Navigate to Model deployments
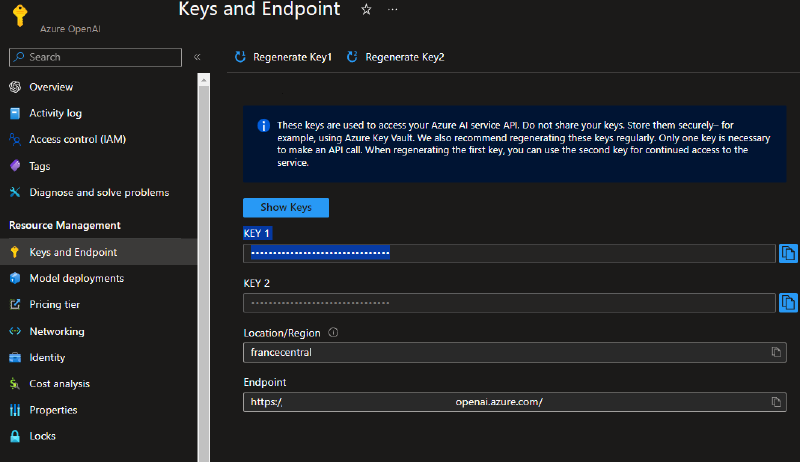 pyautogui.click(x=76, y=278)
